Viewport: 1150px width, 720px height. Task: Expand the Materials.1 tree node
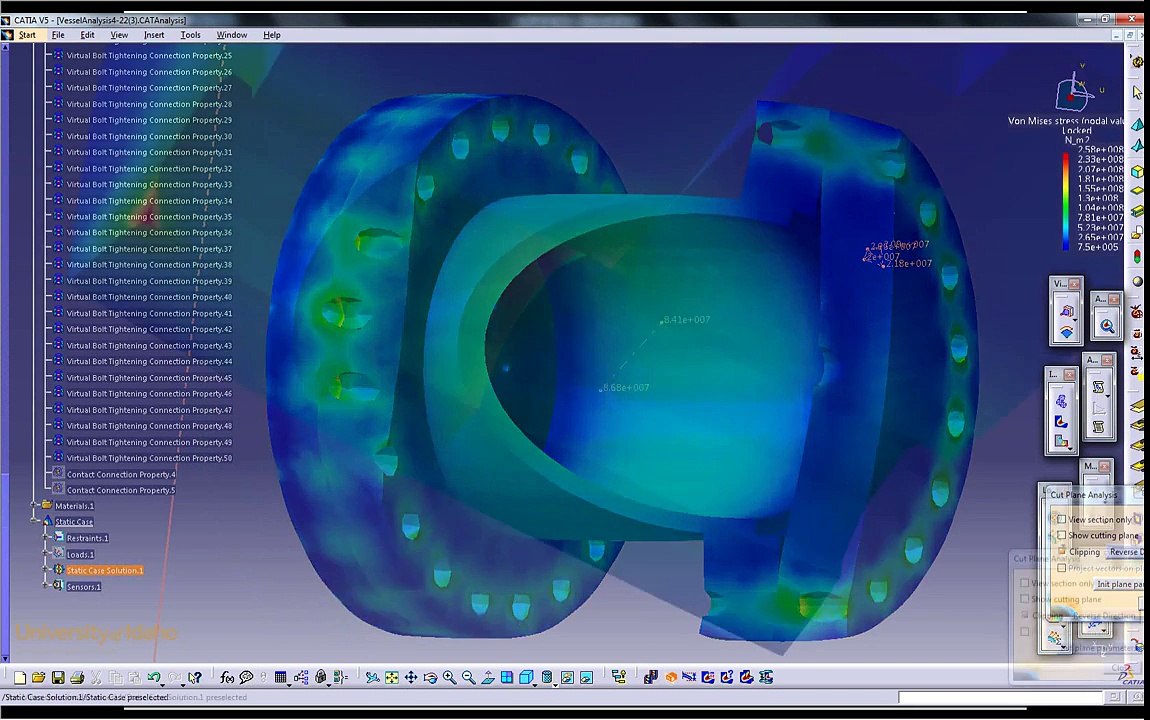34,505
